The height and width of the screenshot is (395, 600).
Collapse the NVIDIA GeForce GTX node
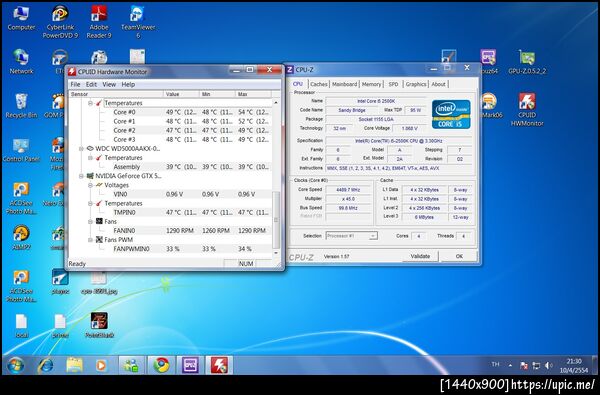[82, 176]
